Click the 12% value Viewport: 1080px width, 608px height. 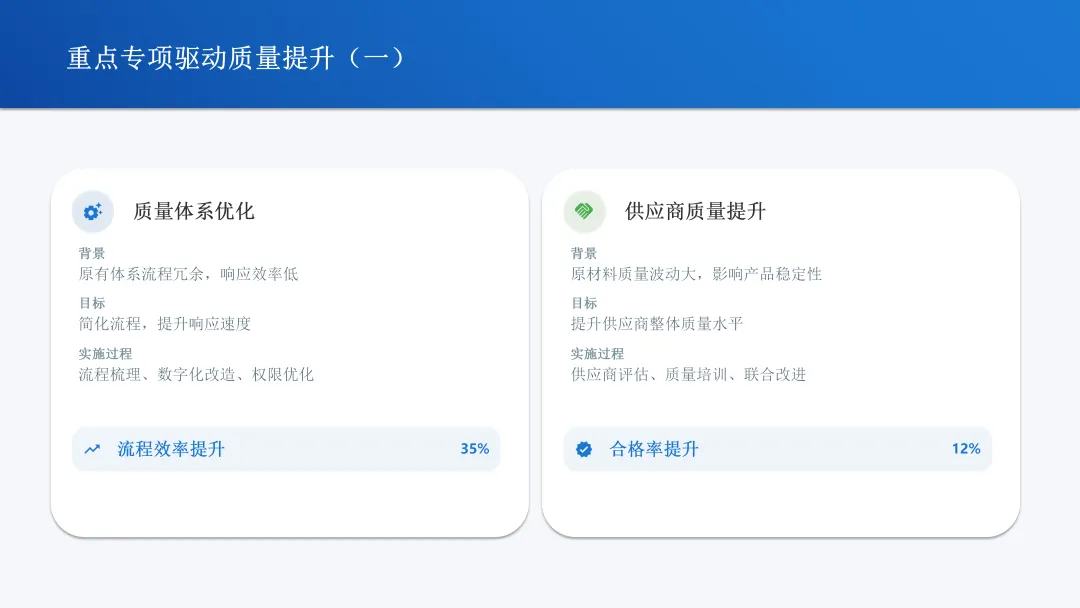click(966, 449)
